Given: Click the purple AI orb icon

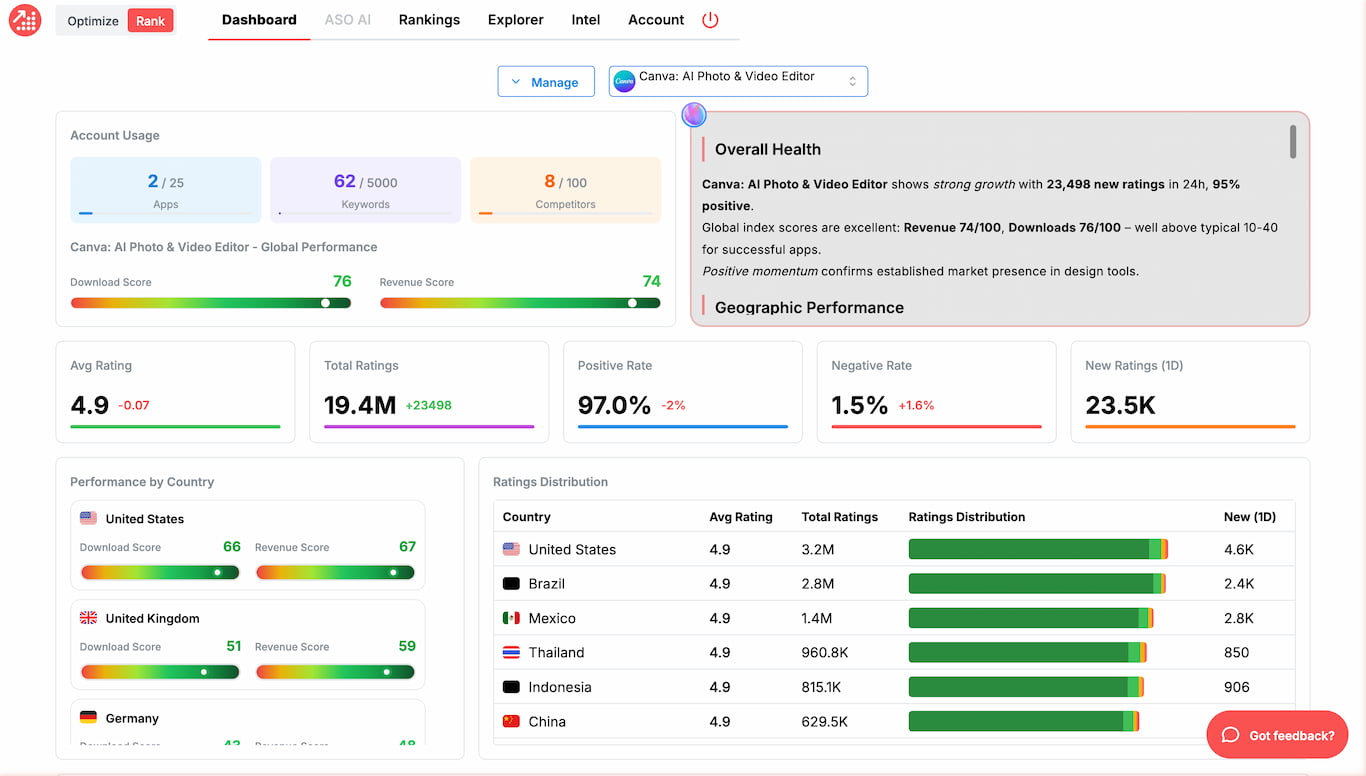Looking at the screenshot, I should coord(694,115).
